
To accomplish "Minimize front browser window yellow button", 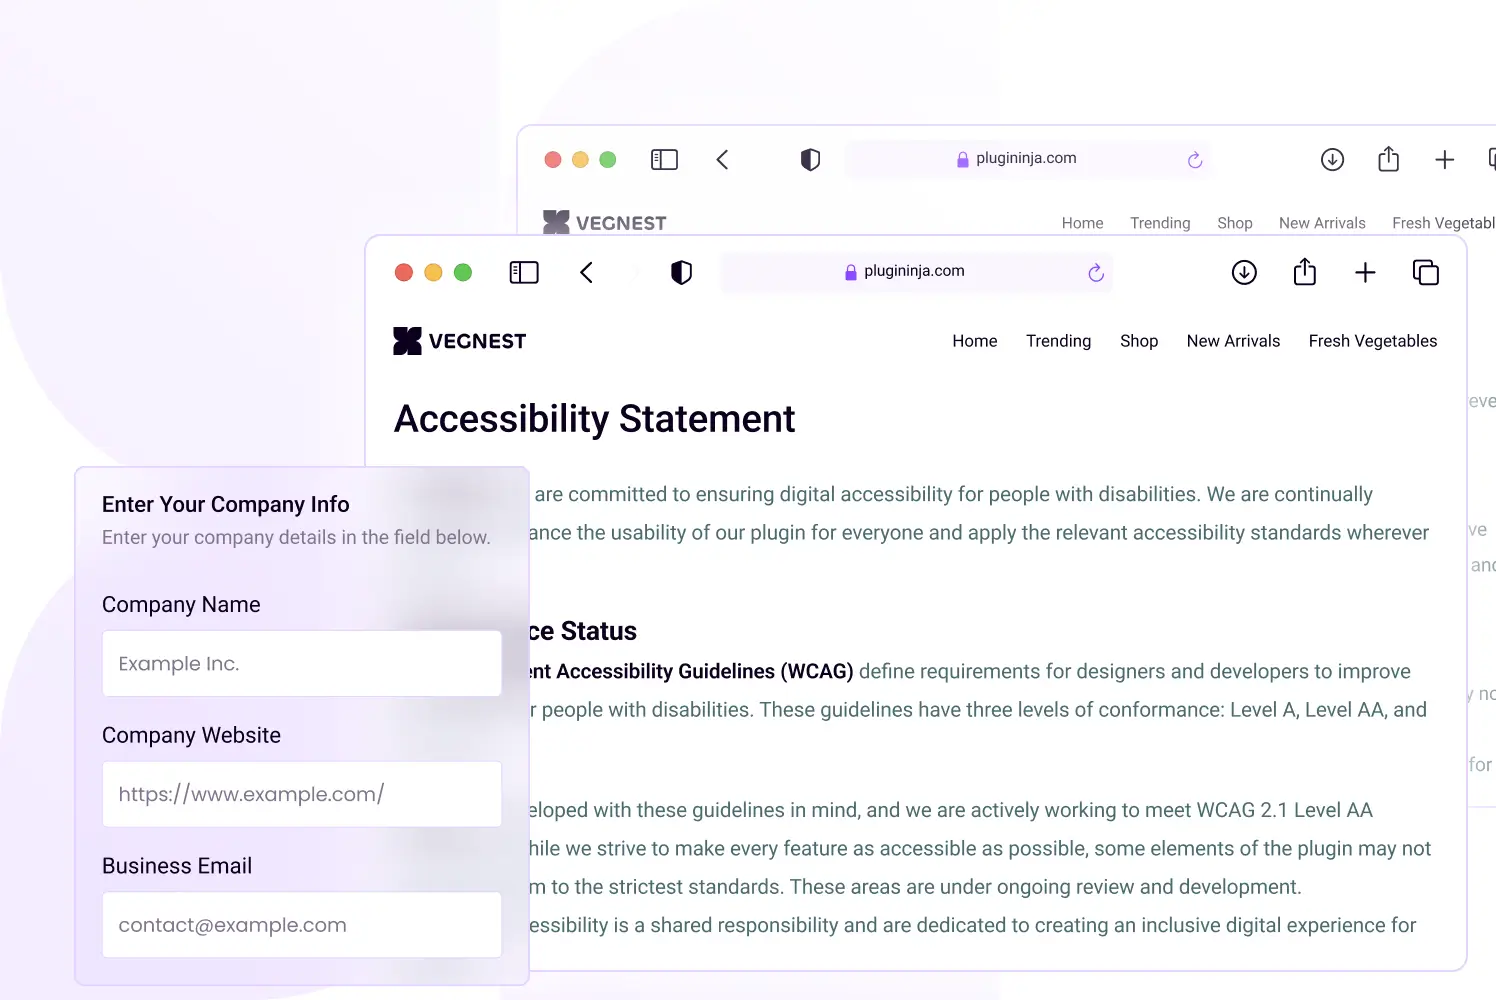I will 433,272.
